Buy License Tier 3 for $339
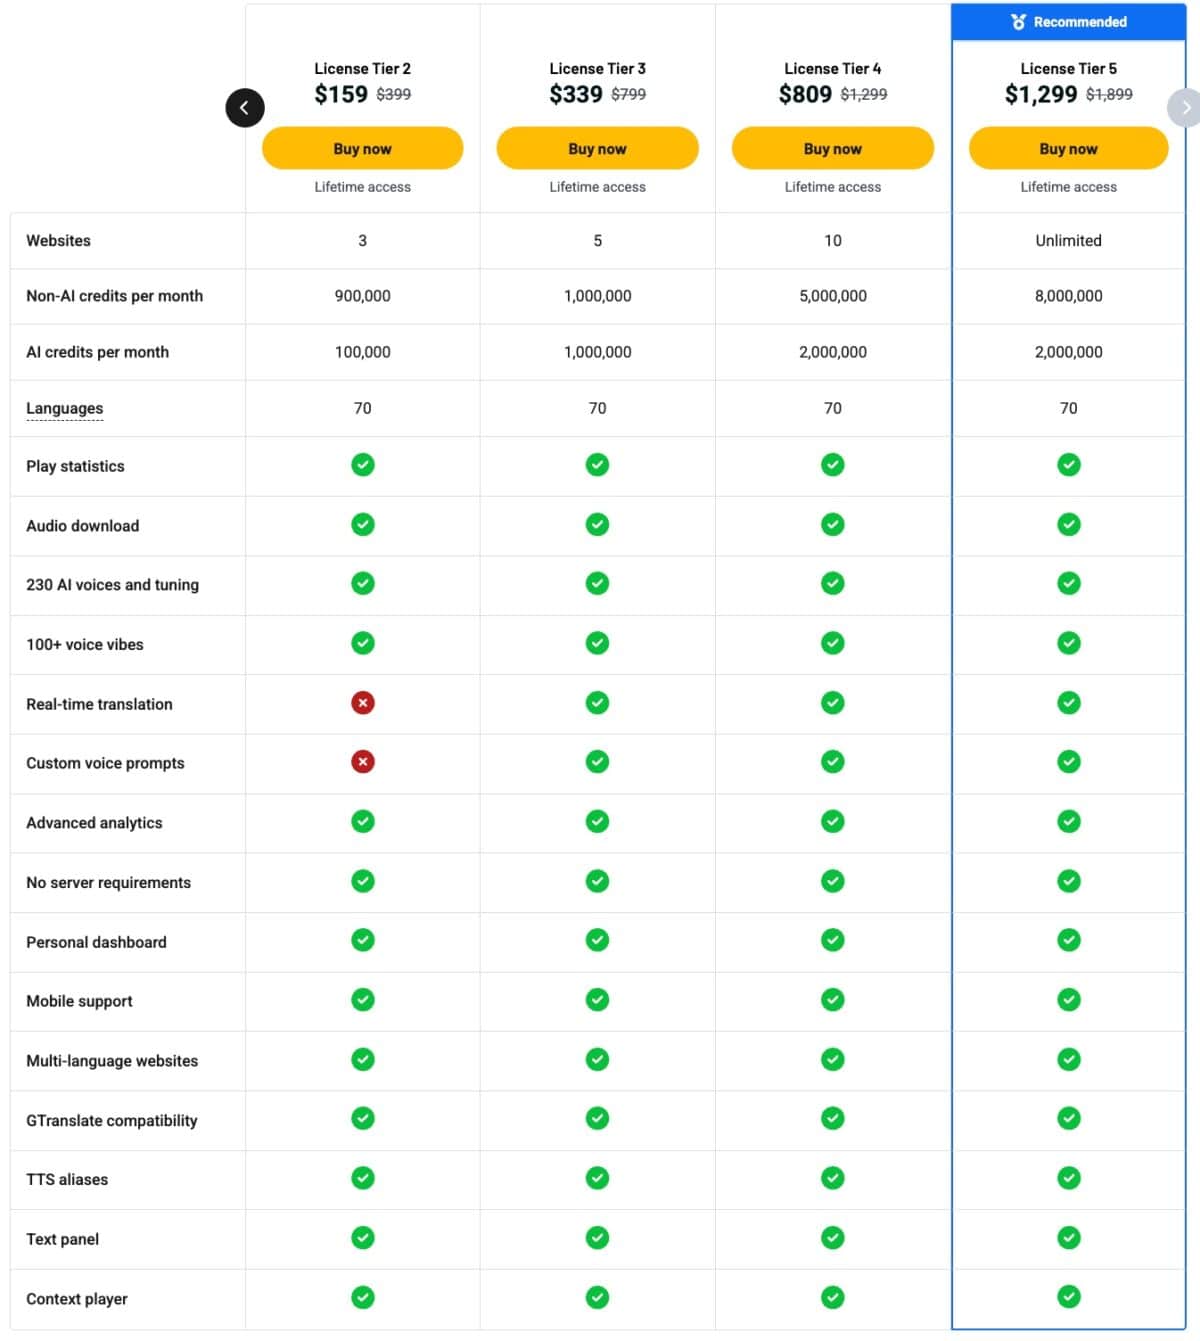Image resolution: width=1200 pixels, height=1341 pixels. tap(597, 148)
